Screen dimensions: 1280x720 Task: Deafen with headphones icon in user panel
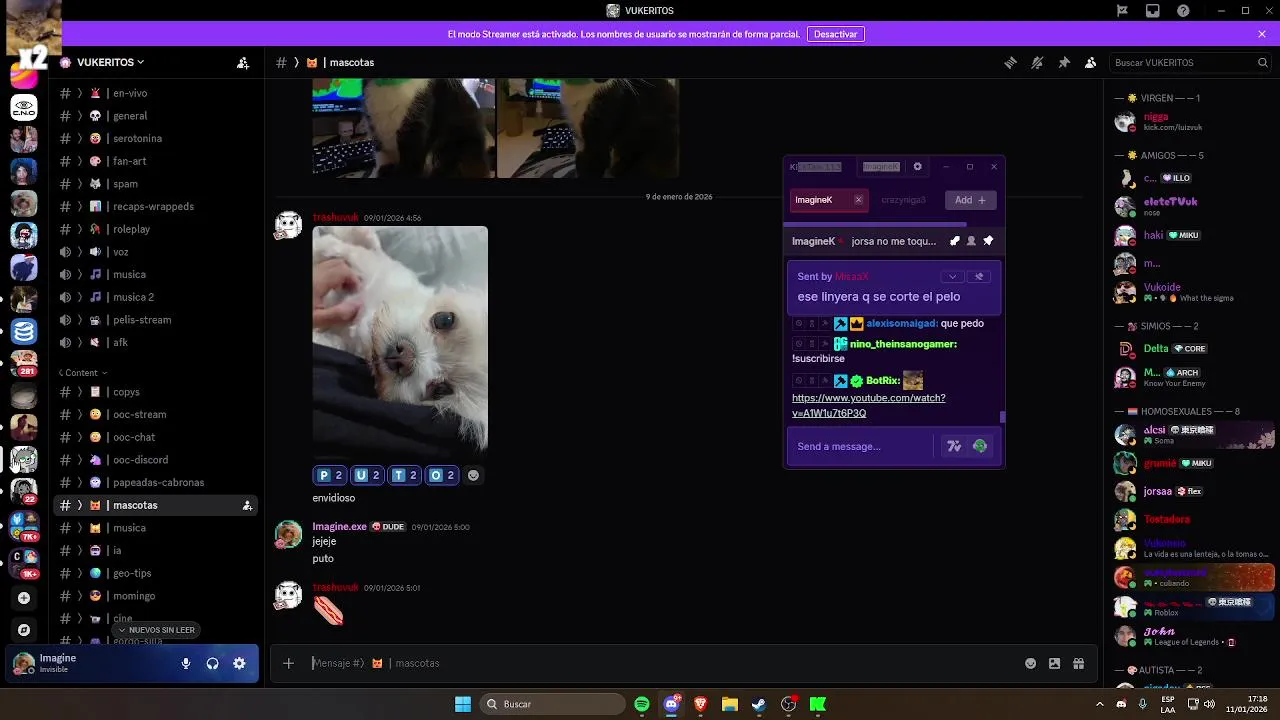(213, 663)
